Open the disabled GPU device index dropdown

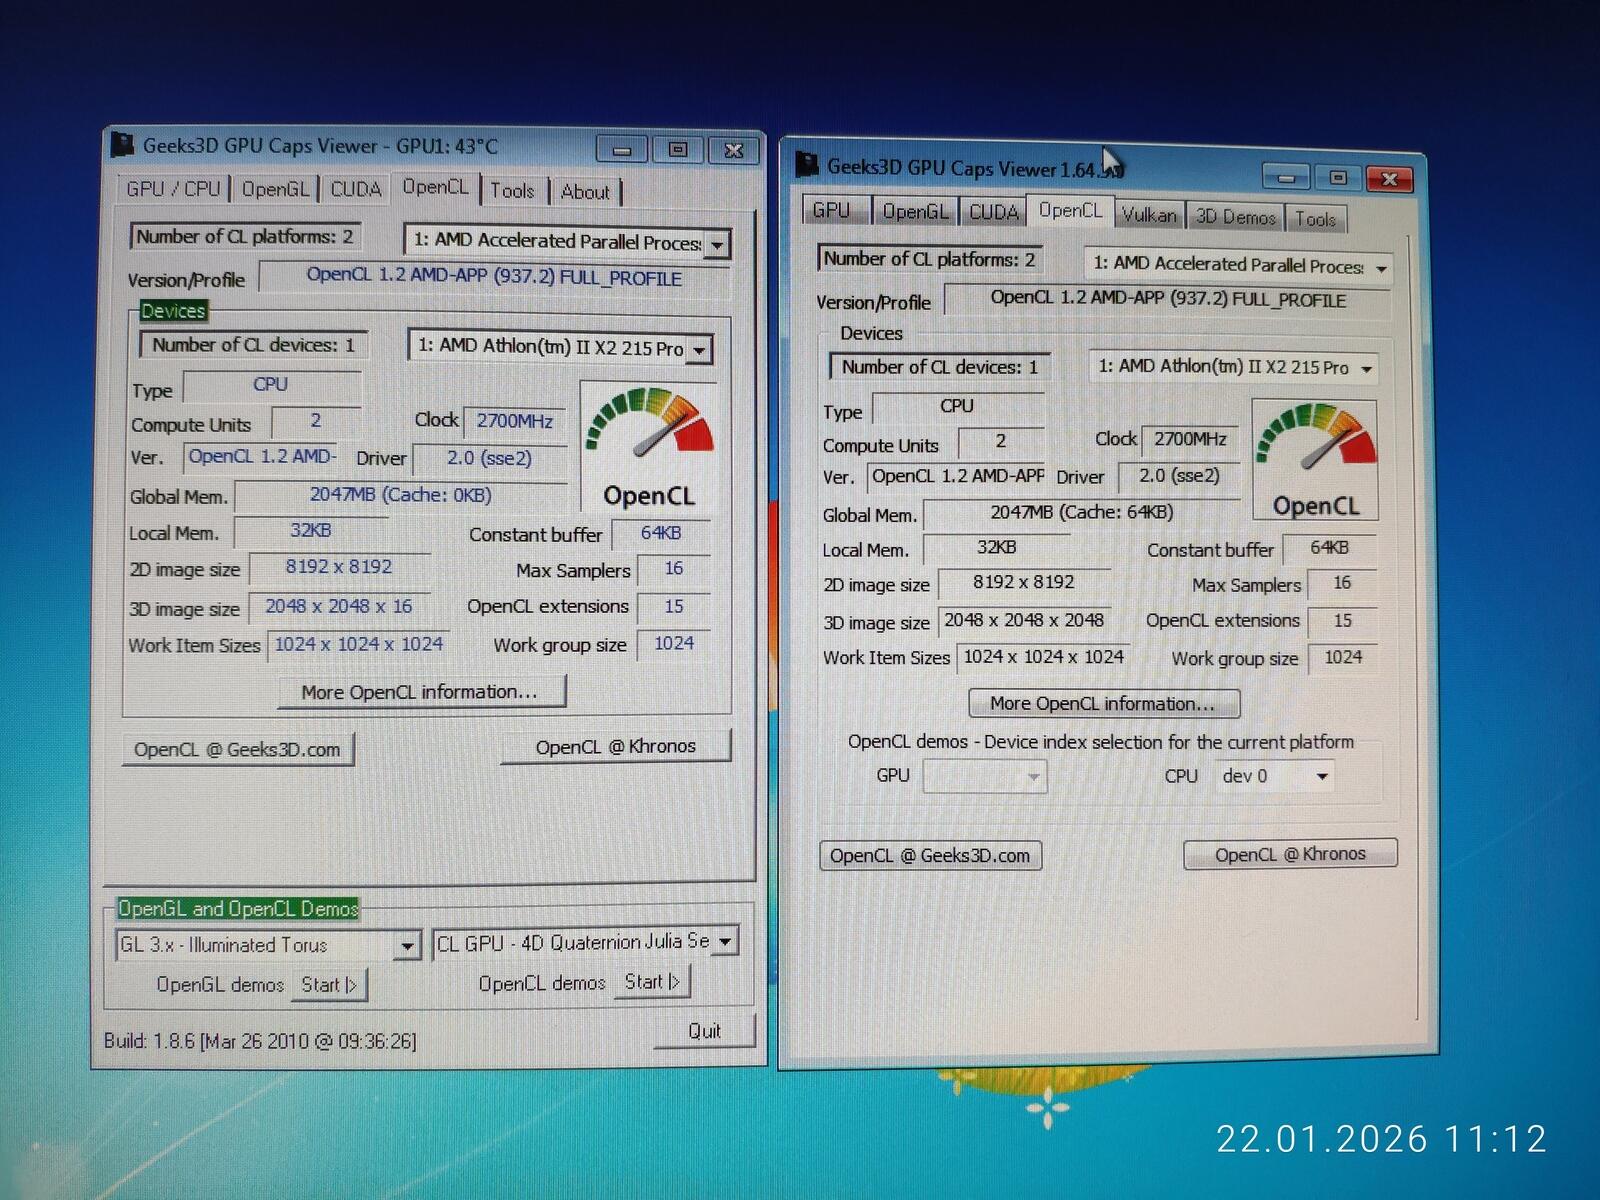[984, 776]
